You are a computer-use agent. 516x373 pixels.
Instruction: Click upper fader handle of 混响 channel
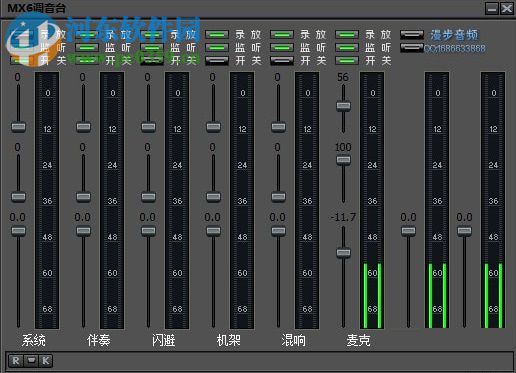pyautogui.click(x=278, y=127)
